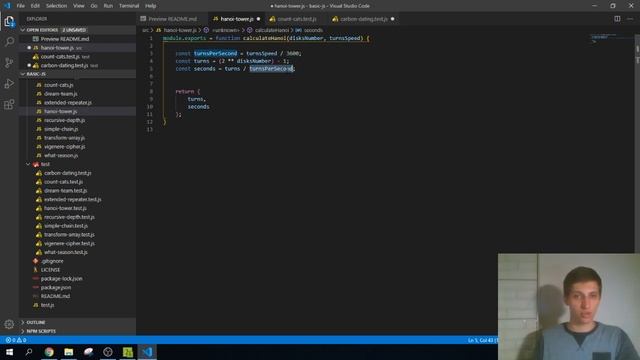
Task: Switch to the hanoi-tower.js tab
Action: (236, 19)
